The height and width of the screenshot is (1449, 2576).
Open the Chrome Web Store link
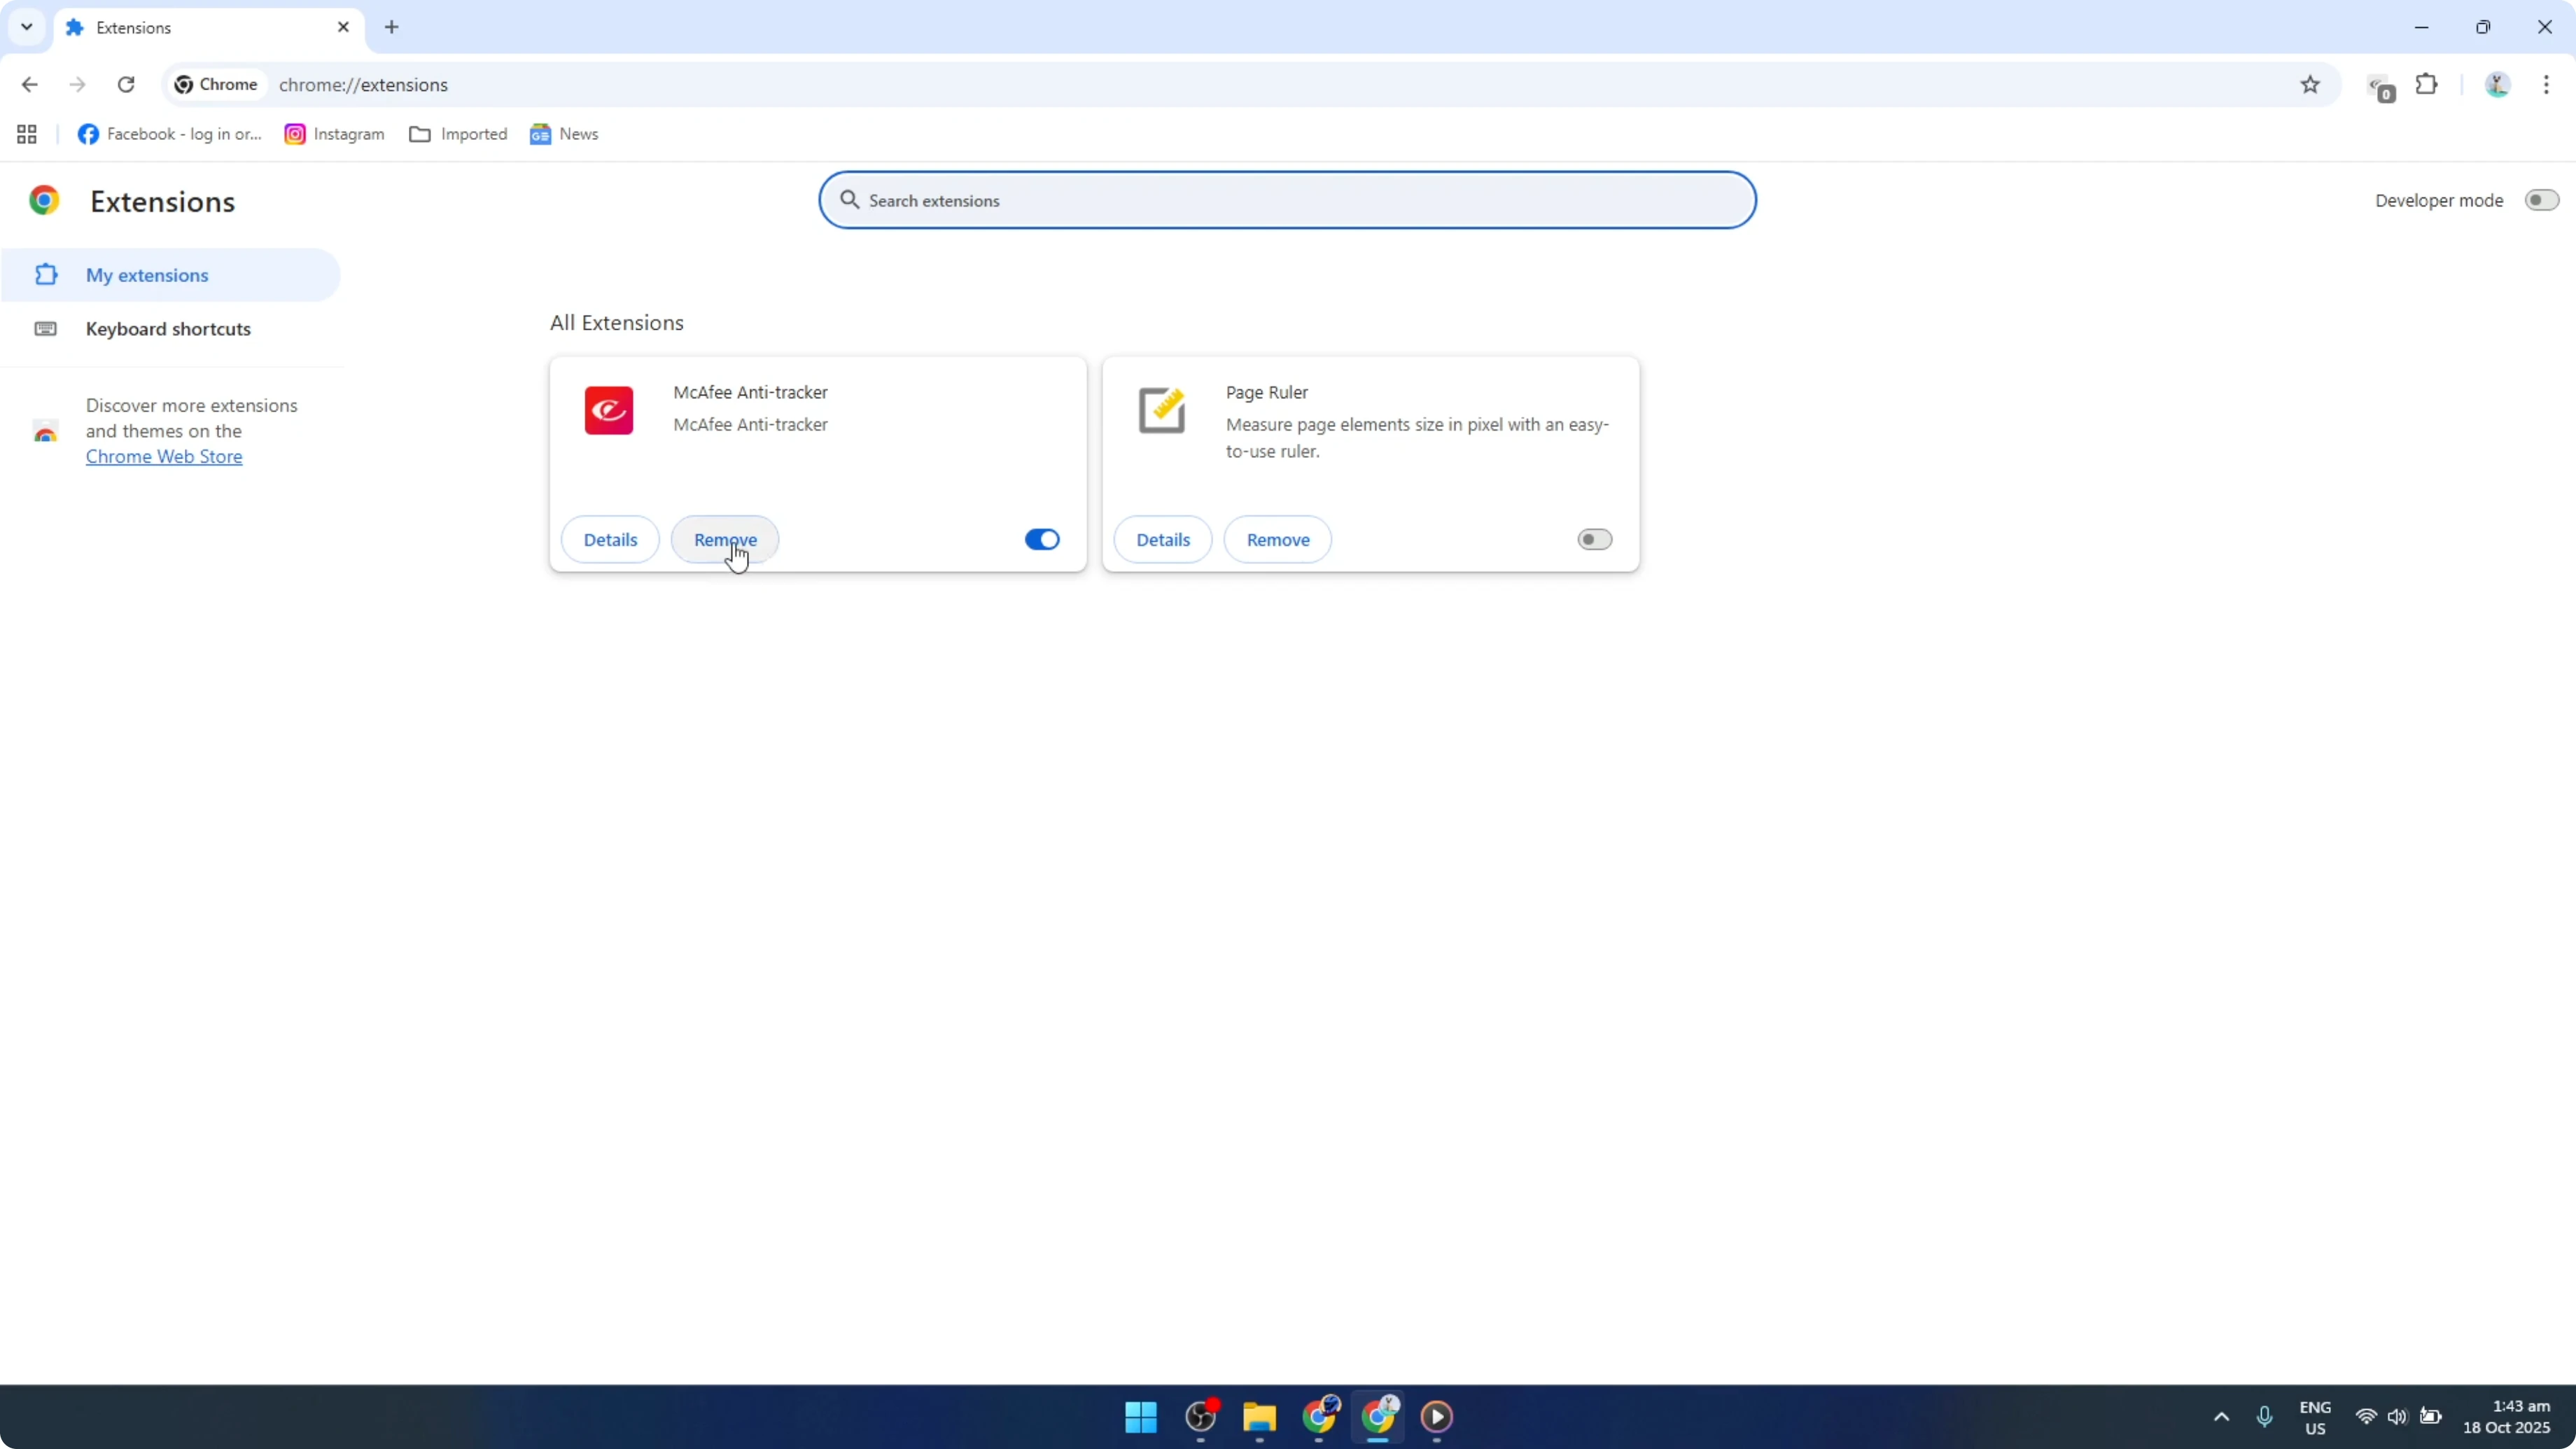[x=164, y=457]
